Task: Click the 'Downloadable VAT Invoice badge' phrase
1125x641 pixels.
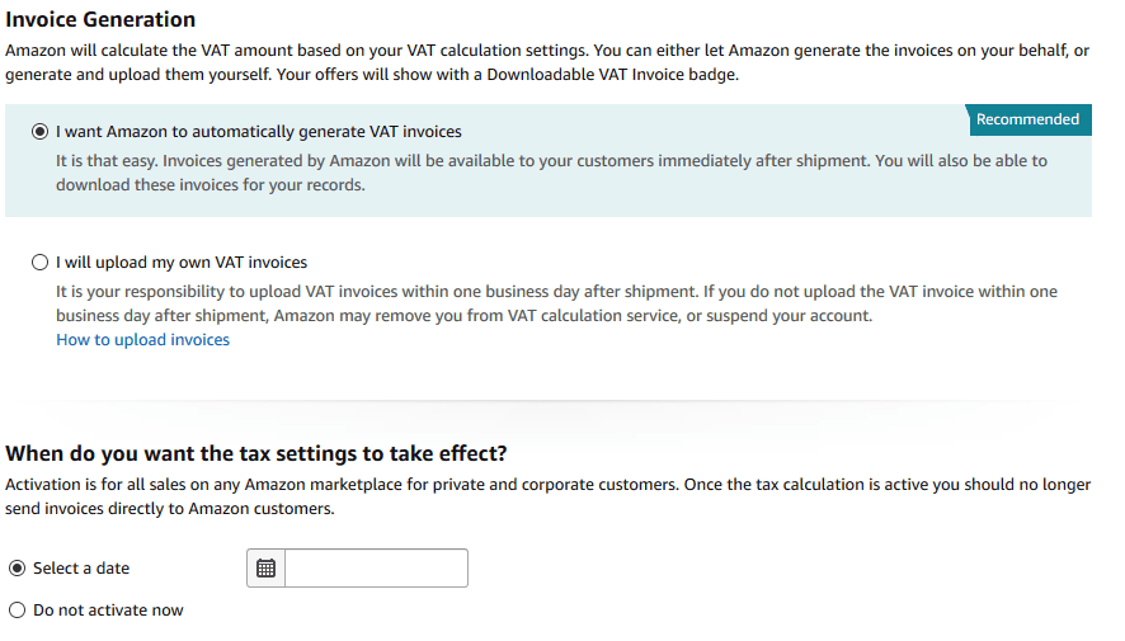Action: (x=612, y=75)
